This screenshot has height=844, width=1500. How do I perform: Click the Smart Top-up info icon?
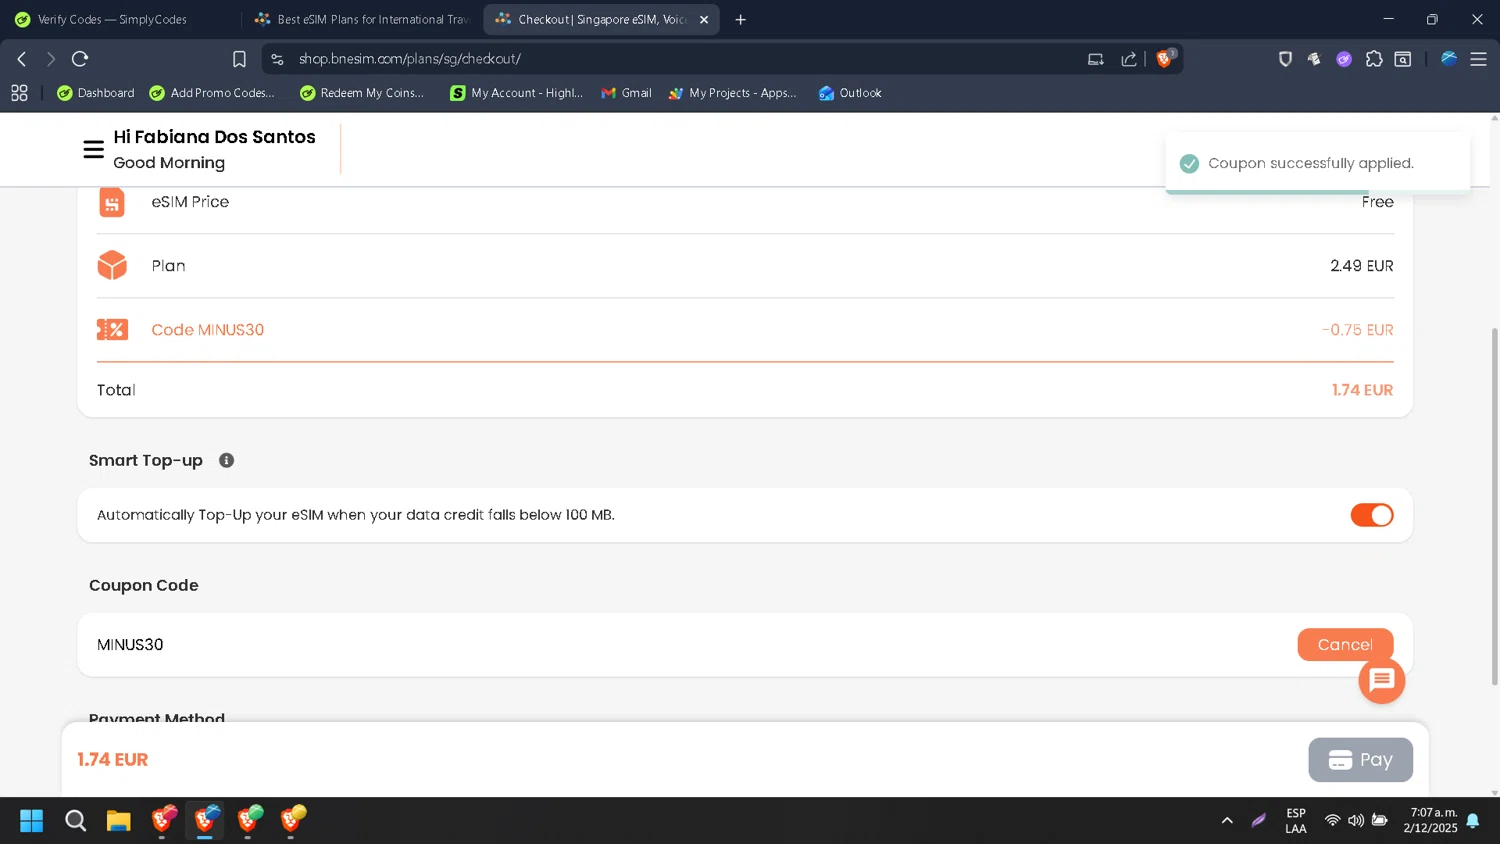tap(227, 460)
